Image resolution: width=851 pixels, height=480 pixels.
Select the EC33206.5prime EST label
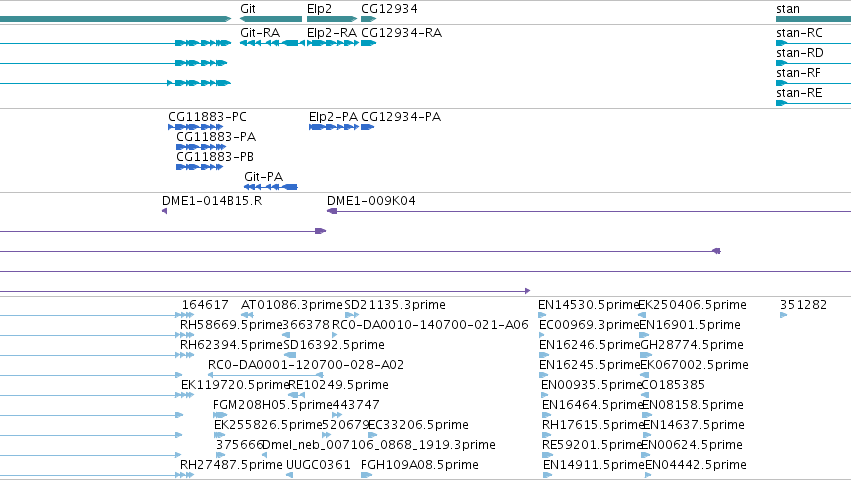[x=418, y=426]
